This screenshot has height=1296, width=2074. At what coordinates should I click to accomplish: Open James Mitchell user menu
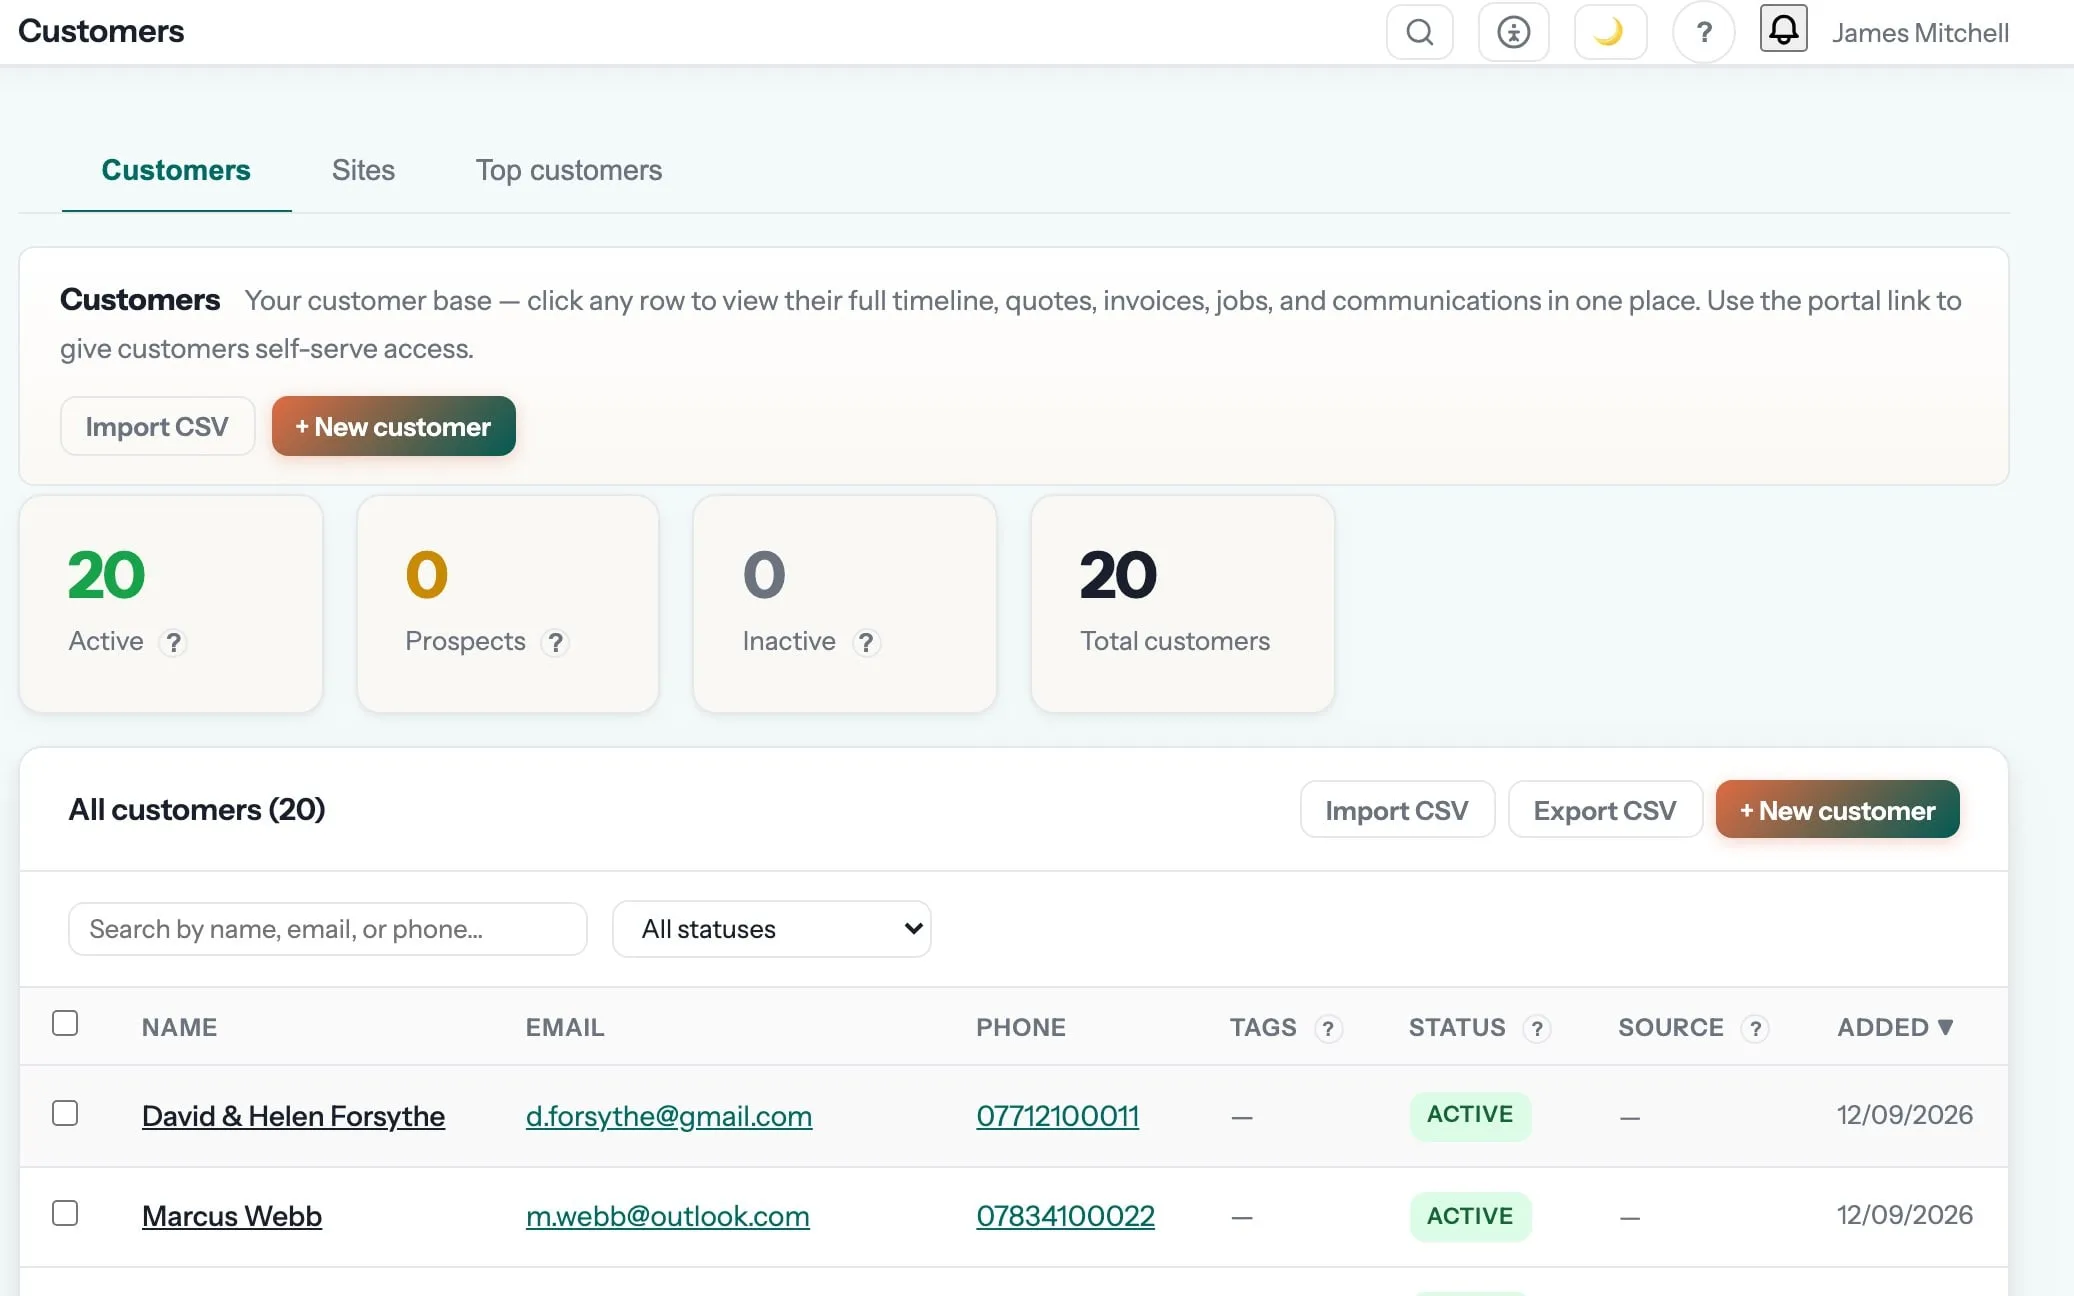[x=1920, y=33]
